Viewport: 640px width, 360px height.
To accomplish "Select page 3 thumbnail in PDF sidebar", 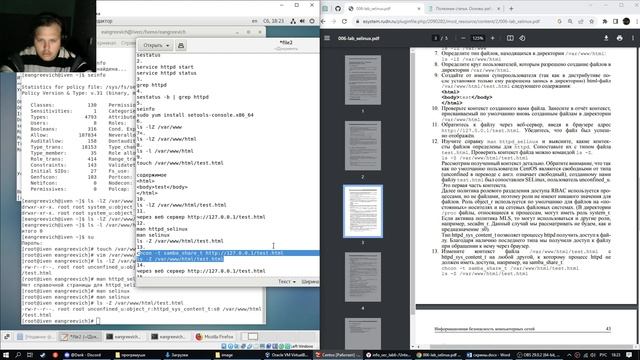I will pyautogui.click(x=363, y=211).
